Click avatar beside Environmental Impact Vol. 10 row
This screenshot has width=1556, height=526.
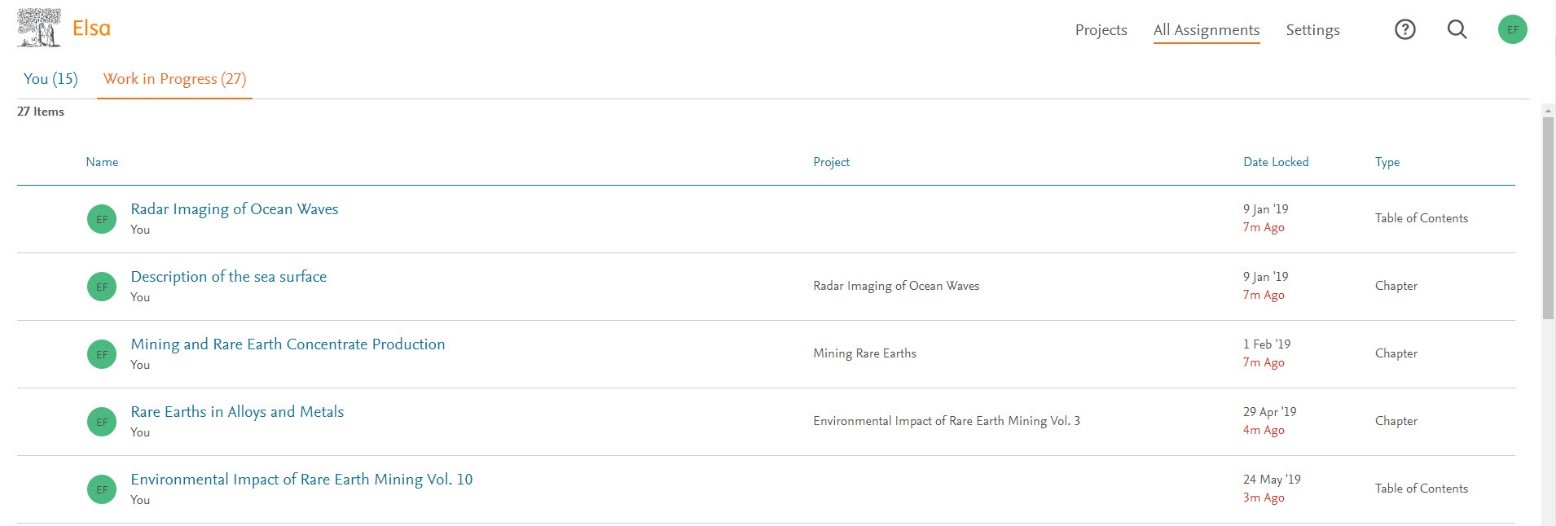101,489
